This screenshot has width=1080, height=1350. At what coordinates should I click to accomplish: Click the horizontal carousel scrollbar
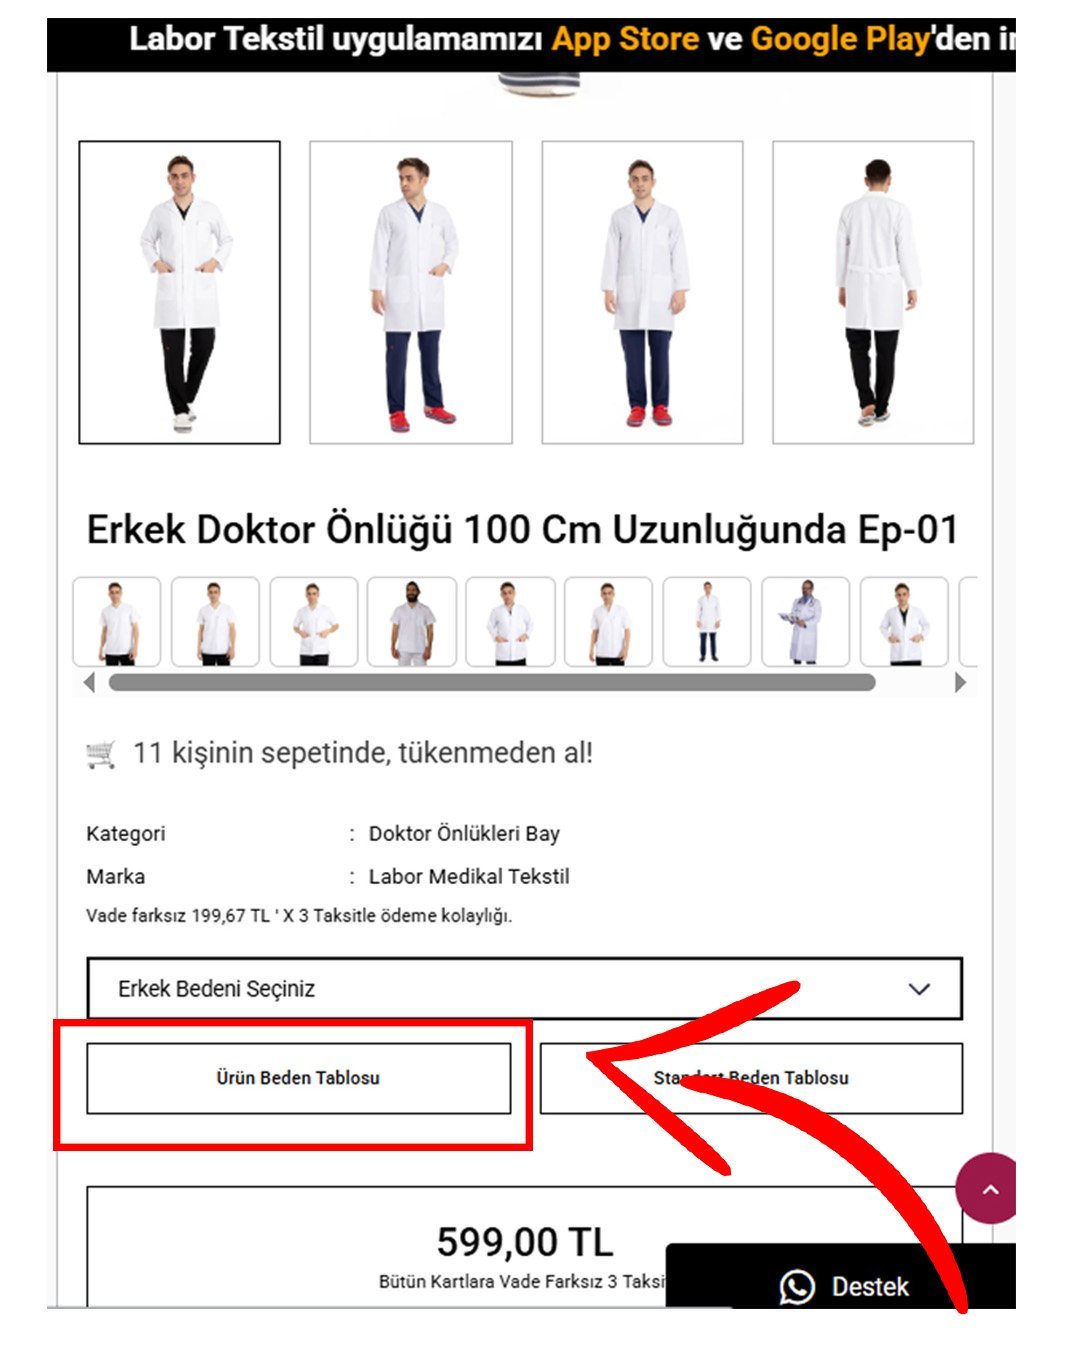[x=492, y=683]
